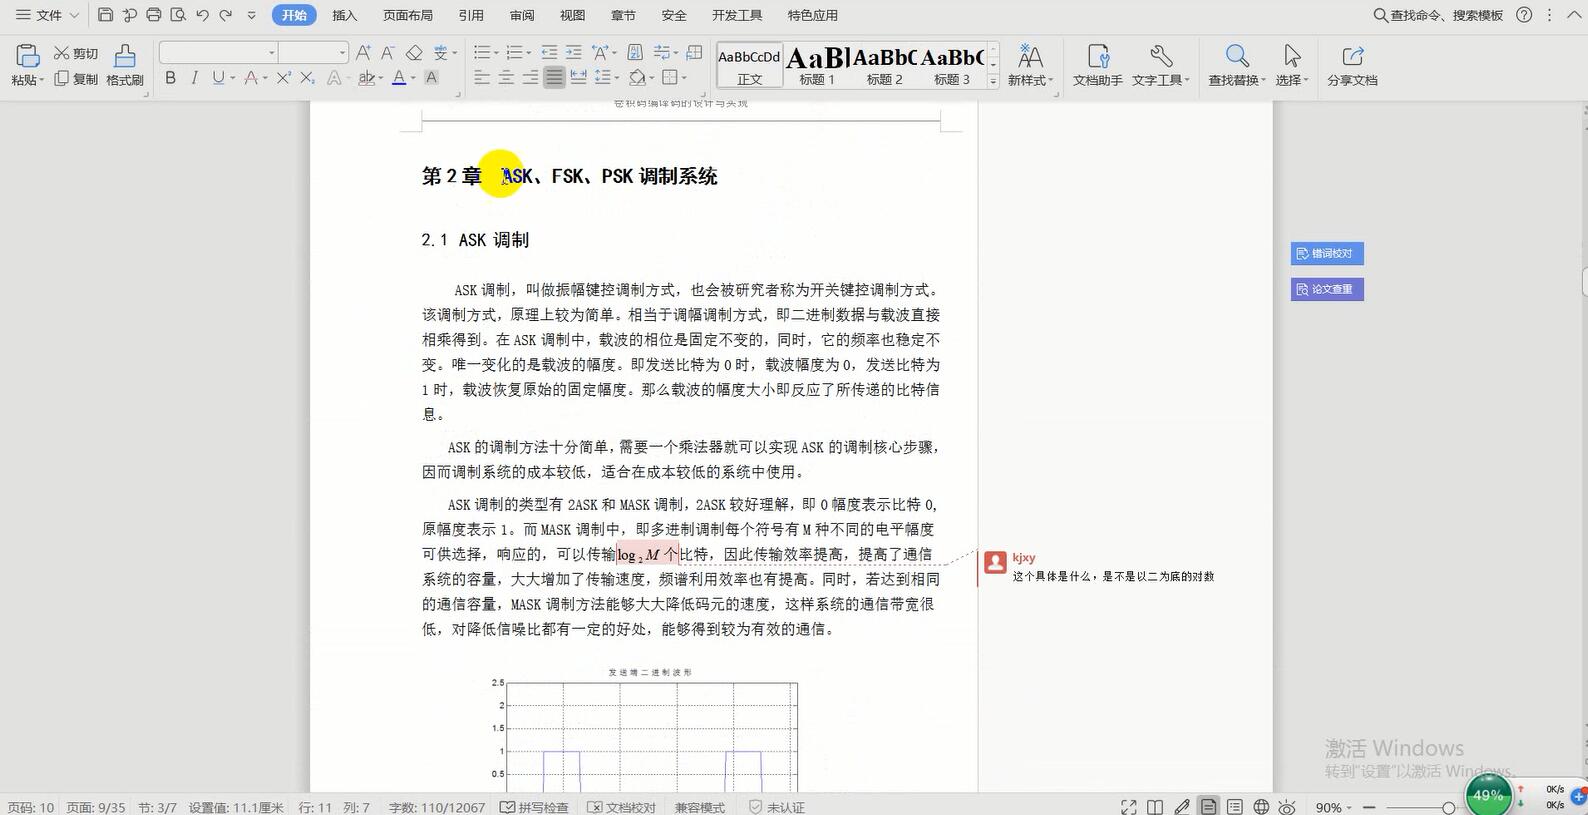The height and width of the screenshot is (815, 1588).
Task: Click eye protection mode icon
Action: click(x=1287, y=807)
